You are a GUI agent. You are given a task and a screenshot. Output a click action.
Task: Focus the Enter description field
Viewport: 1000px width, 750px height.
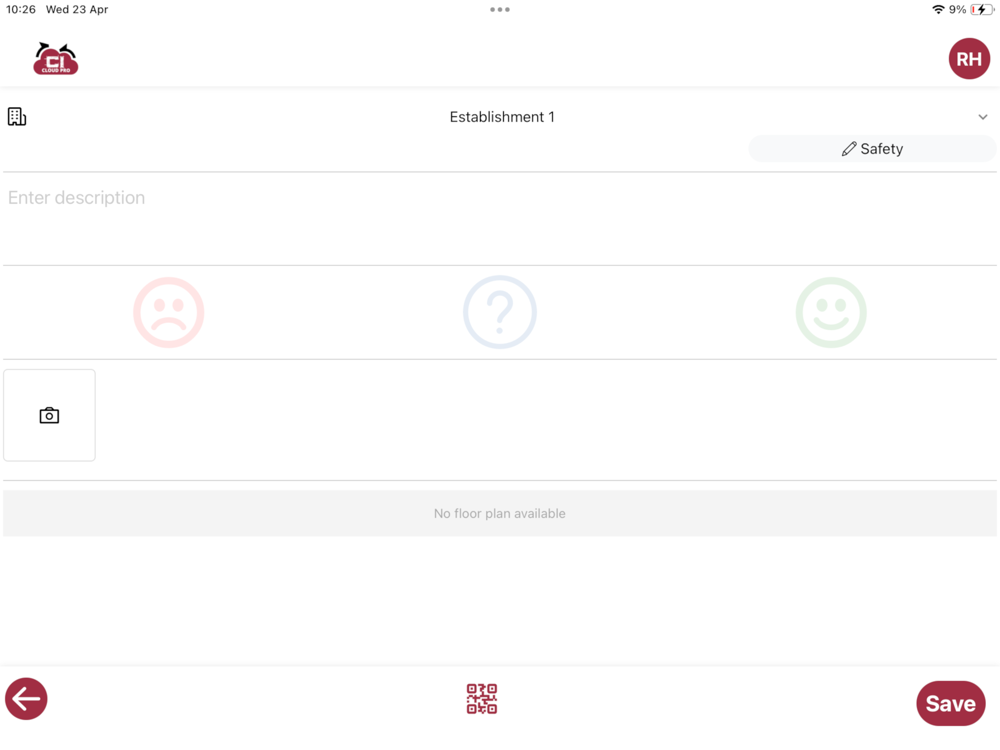click(500, 219)
